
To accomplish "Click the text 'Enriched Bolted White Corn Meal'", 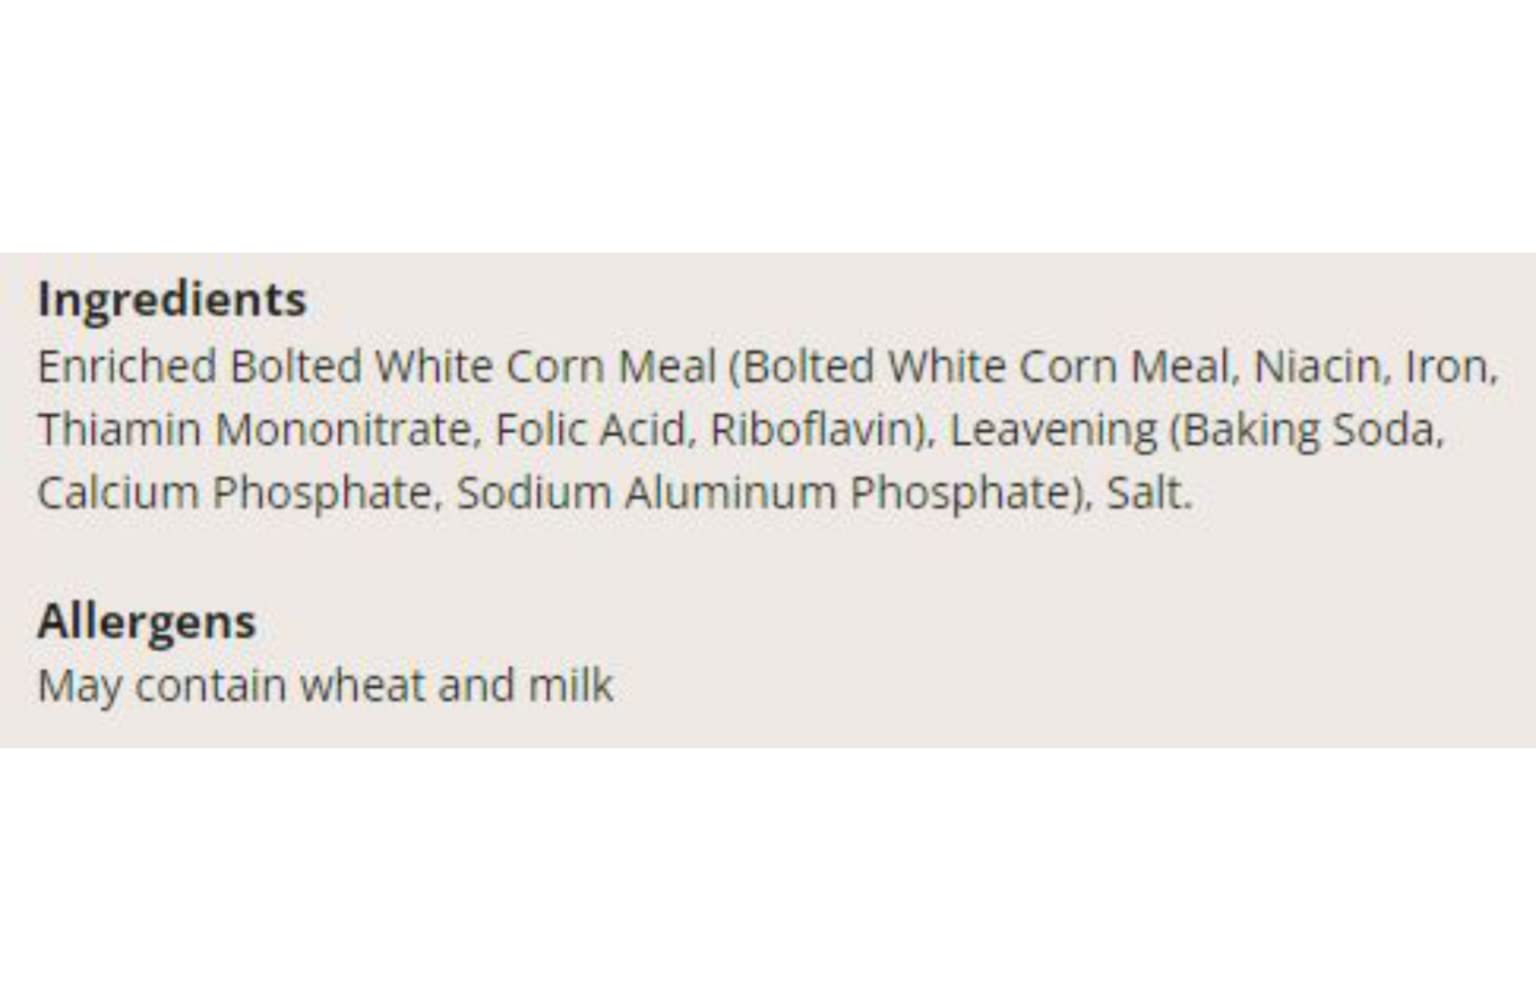I will coord(376,367).
